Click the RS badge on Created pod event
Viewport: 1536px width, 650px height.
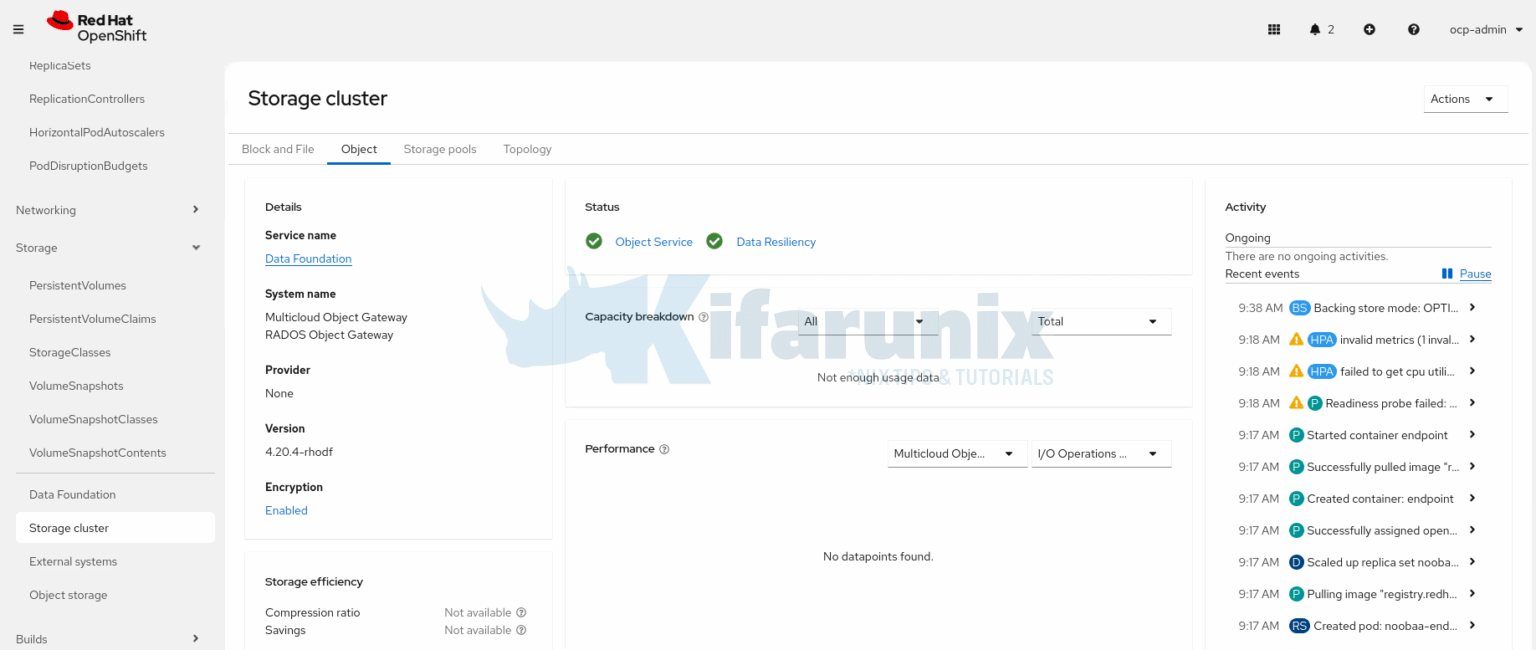1299,626
